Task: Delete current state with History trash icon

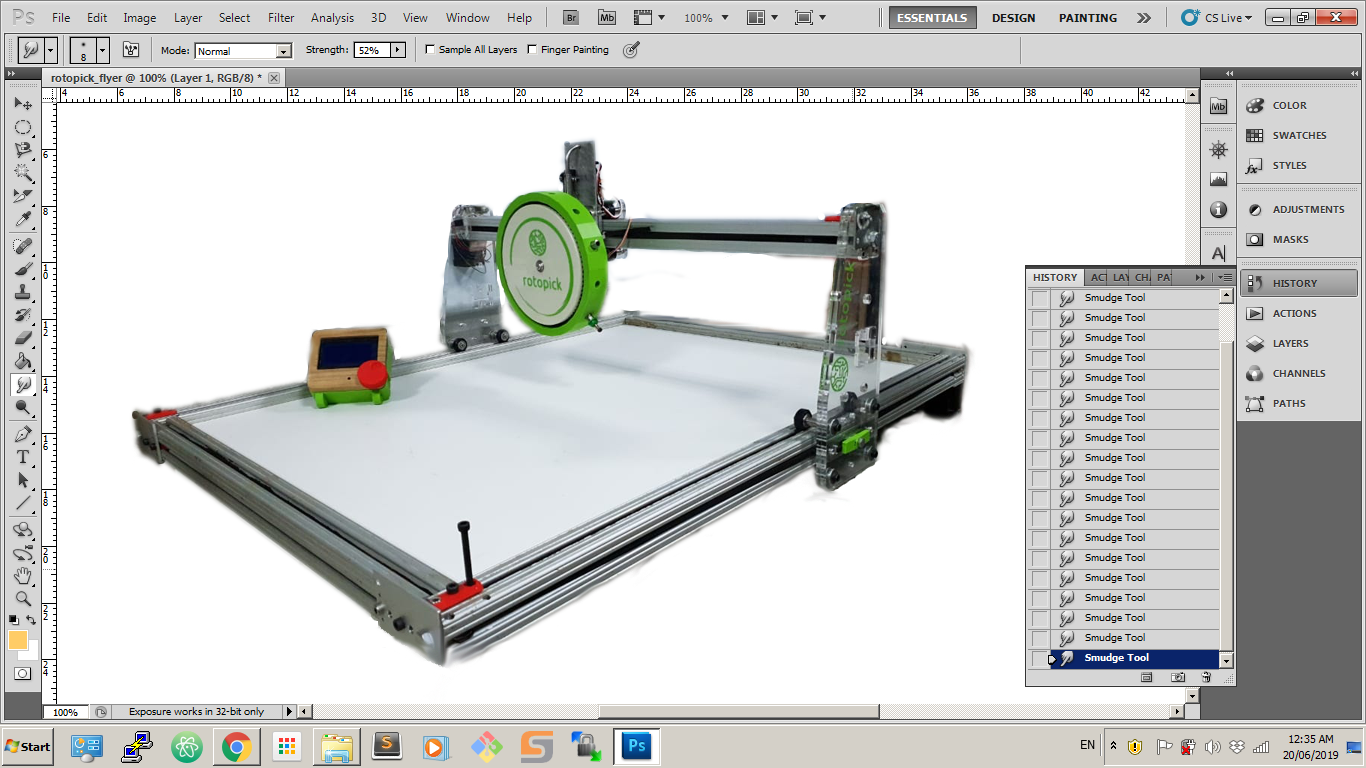Action: pos(1206,677)
